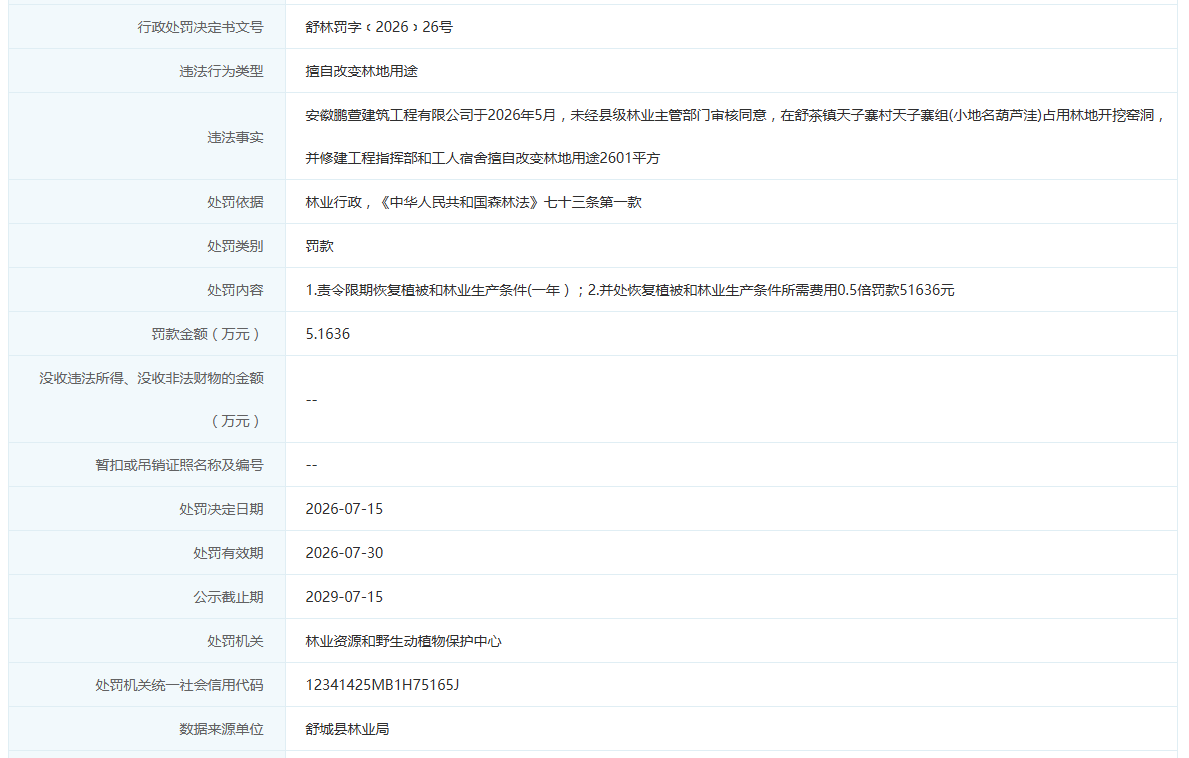
Task: Click document number 舒林罚字﹝2026﹞26号
Action: pyautogui.click(x=379, y=27)
